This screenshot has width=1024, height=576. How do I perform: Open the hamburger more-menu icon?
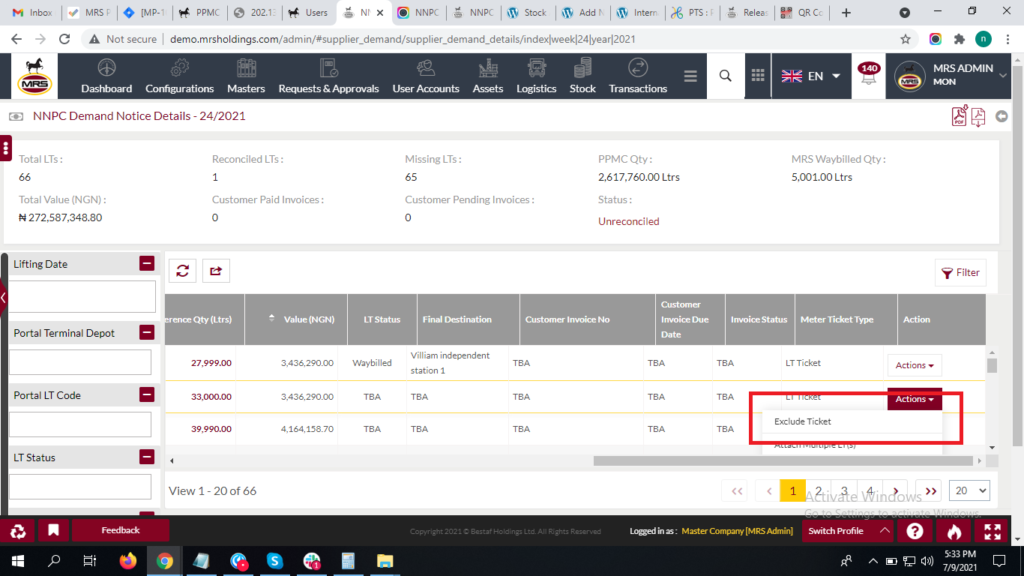pos(690,76)
